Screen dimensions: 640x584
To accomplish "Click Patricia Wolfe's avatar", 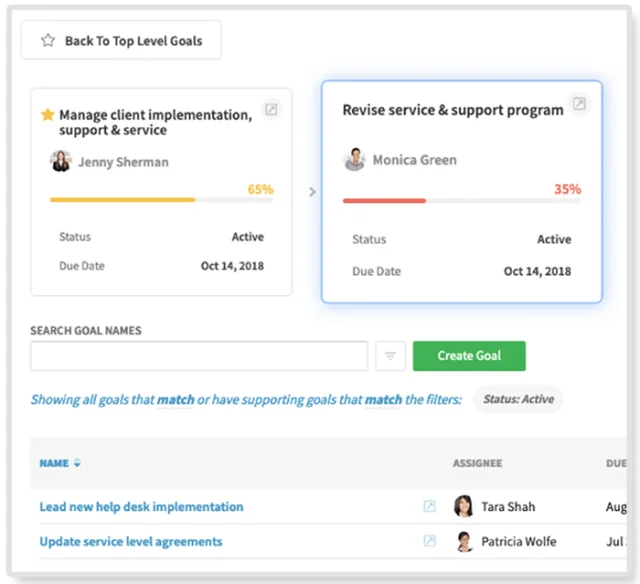I will click(x=464, y=541).
